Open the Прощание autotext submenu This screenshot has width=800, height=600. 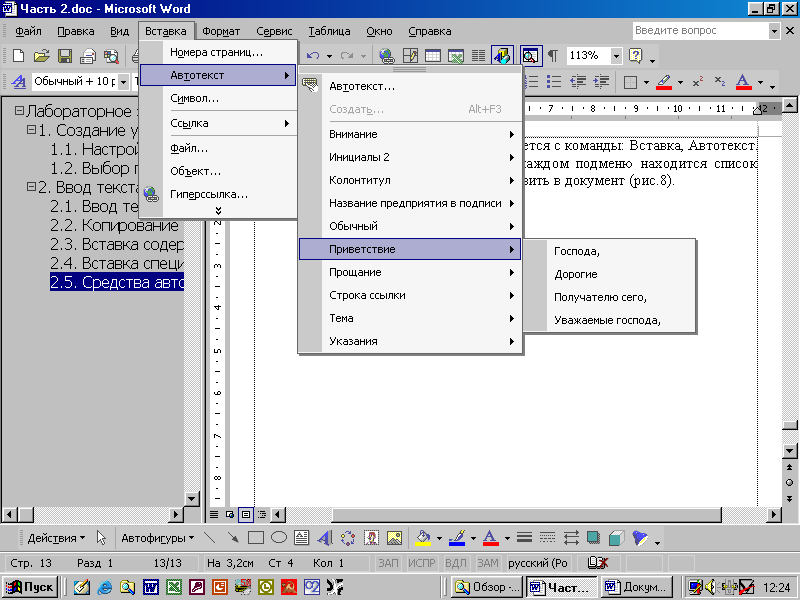pos(410,272)
